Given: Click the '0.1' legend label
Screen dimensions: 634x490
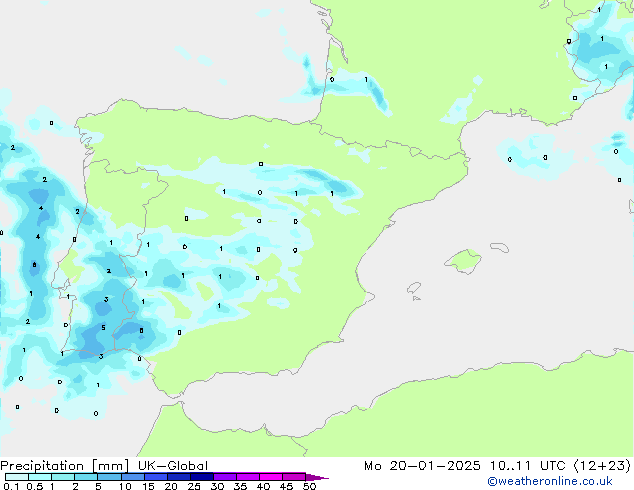Looking at the screenshot, I should [11, 486].
